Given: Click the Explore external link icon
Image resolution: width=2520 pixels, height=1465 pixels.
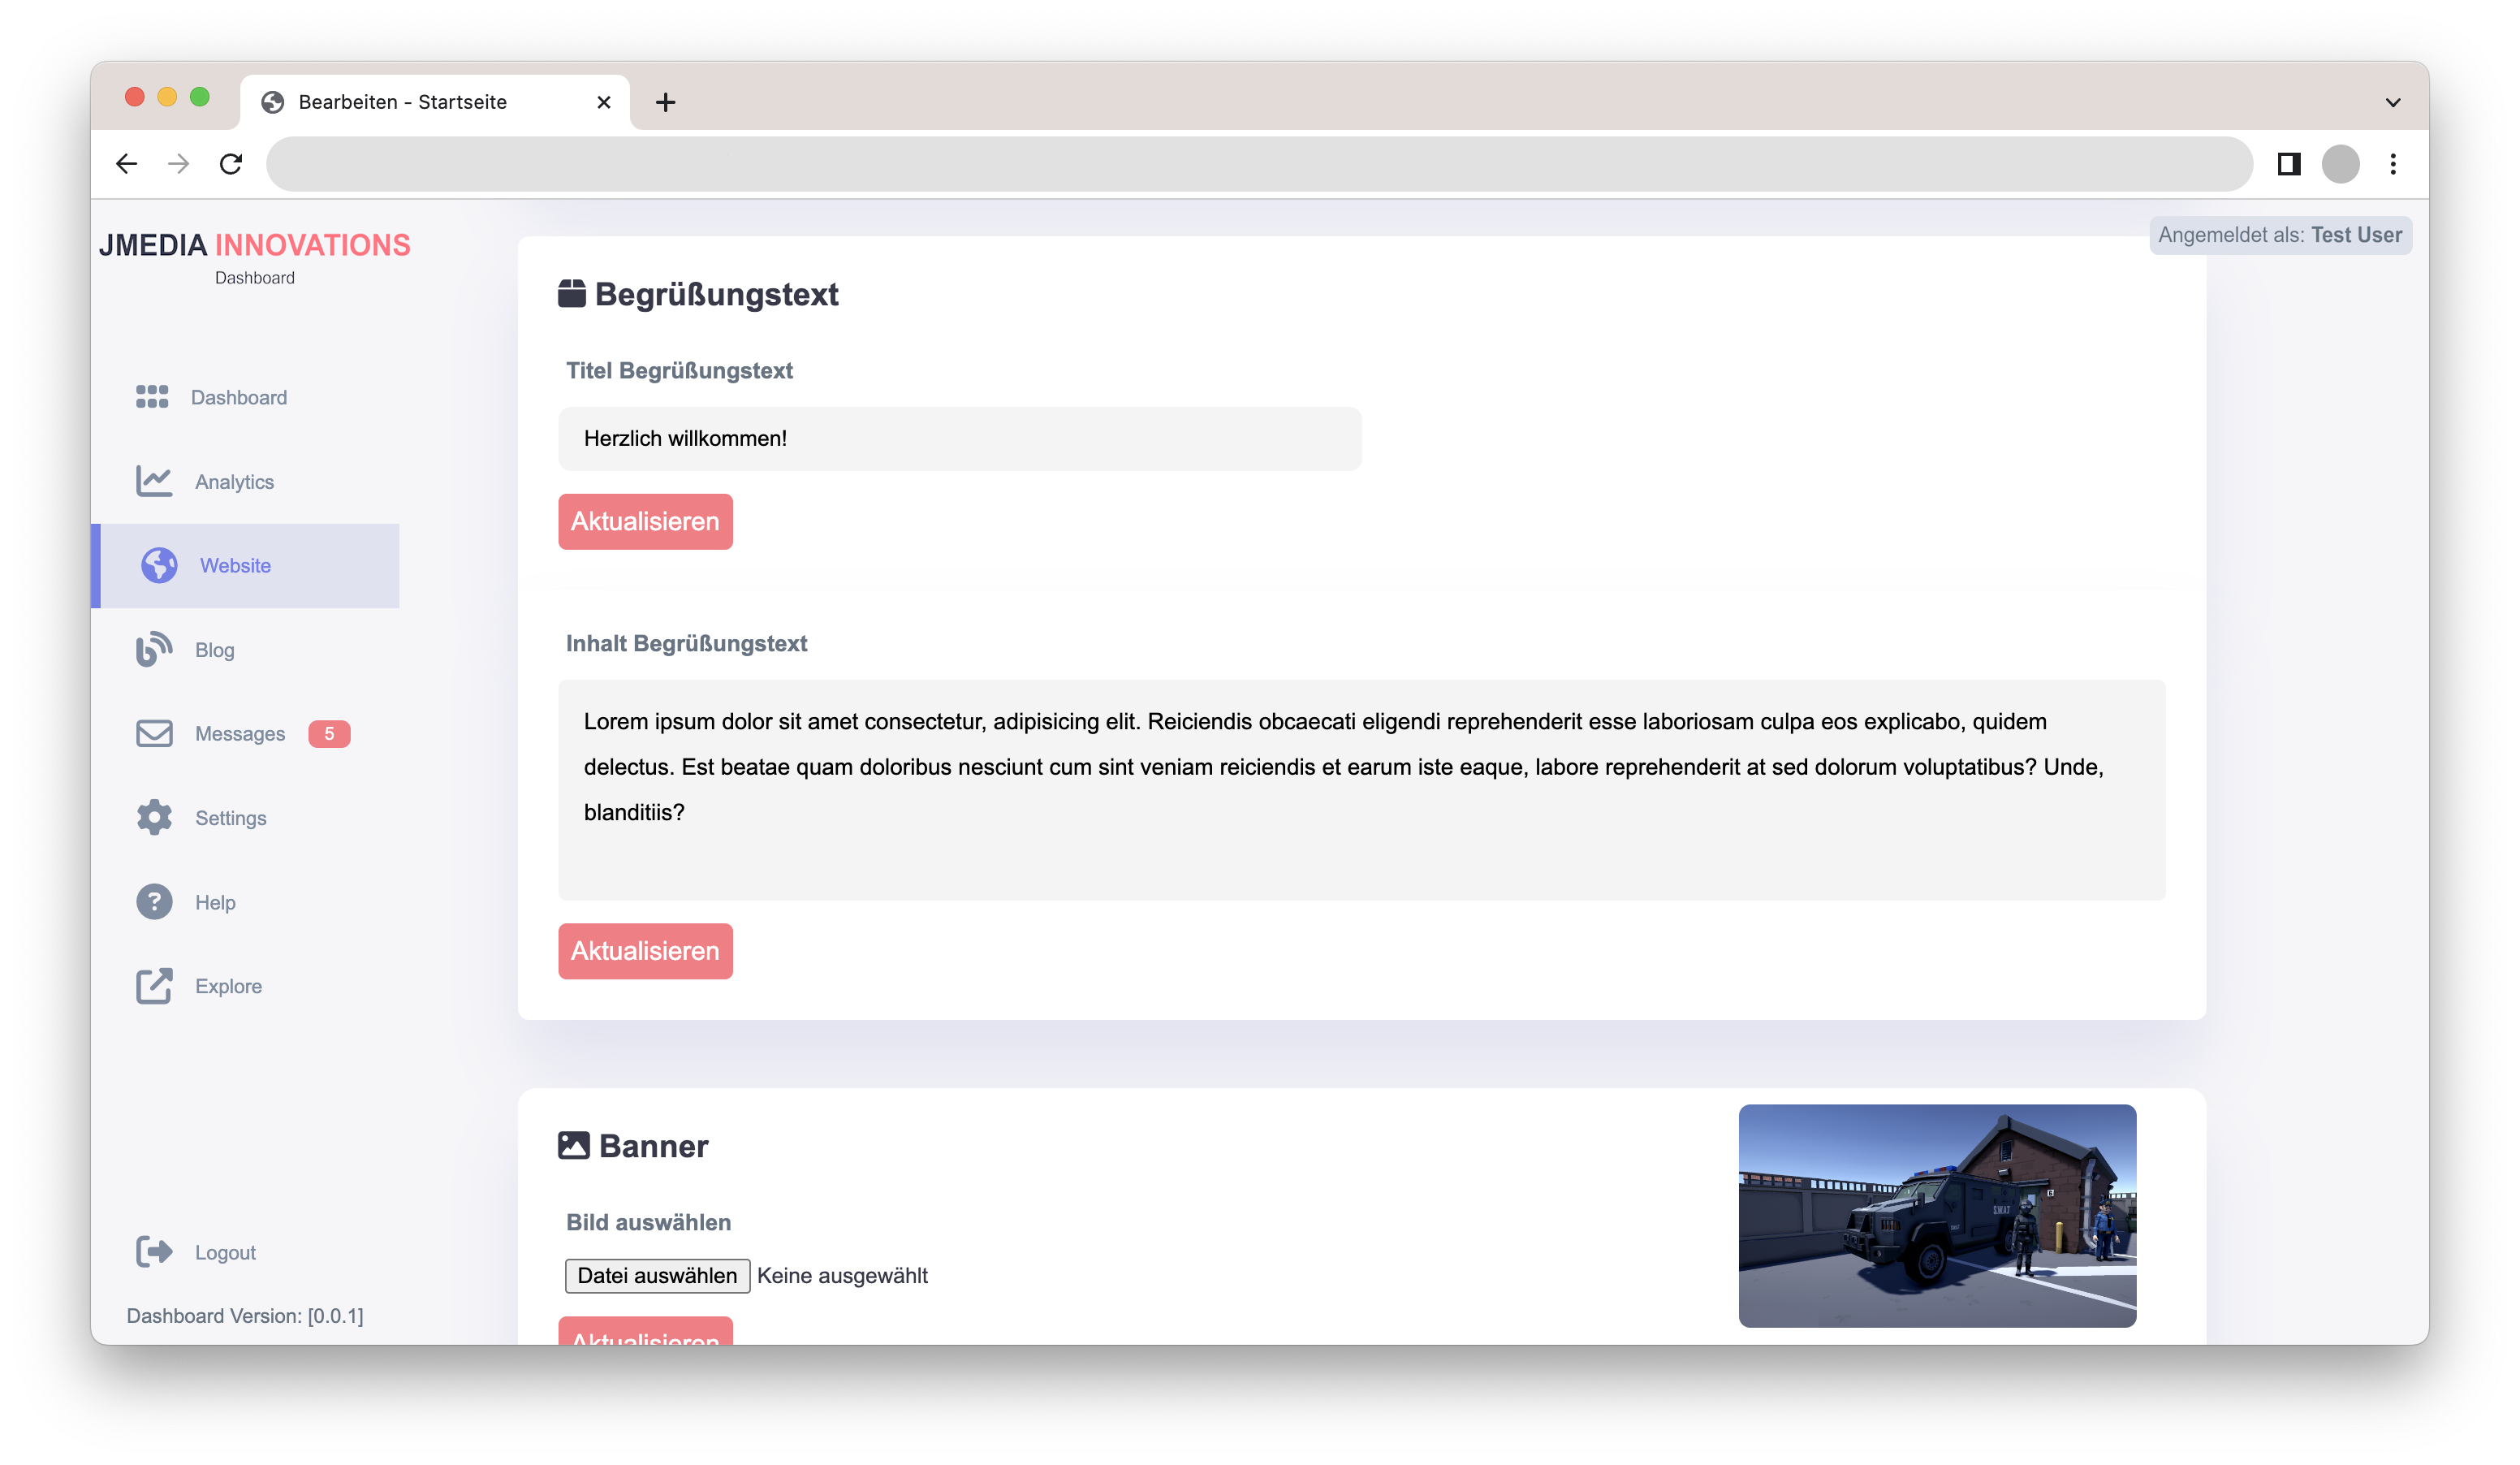Looking at the screenshot, I should pyautogui.click(x=155, y=985).
